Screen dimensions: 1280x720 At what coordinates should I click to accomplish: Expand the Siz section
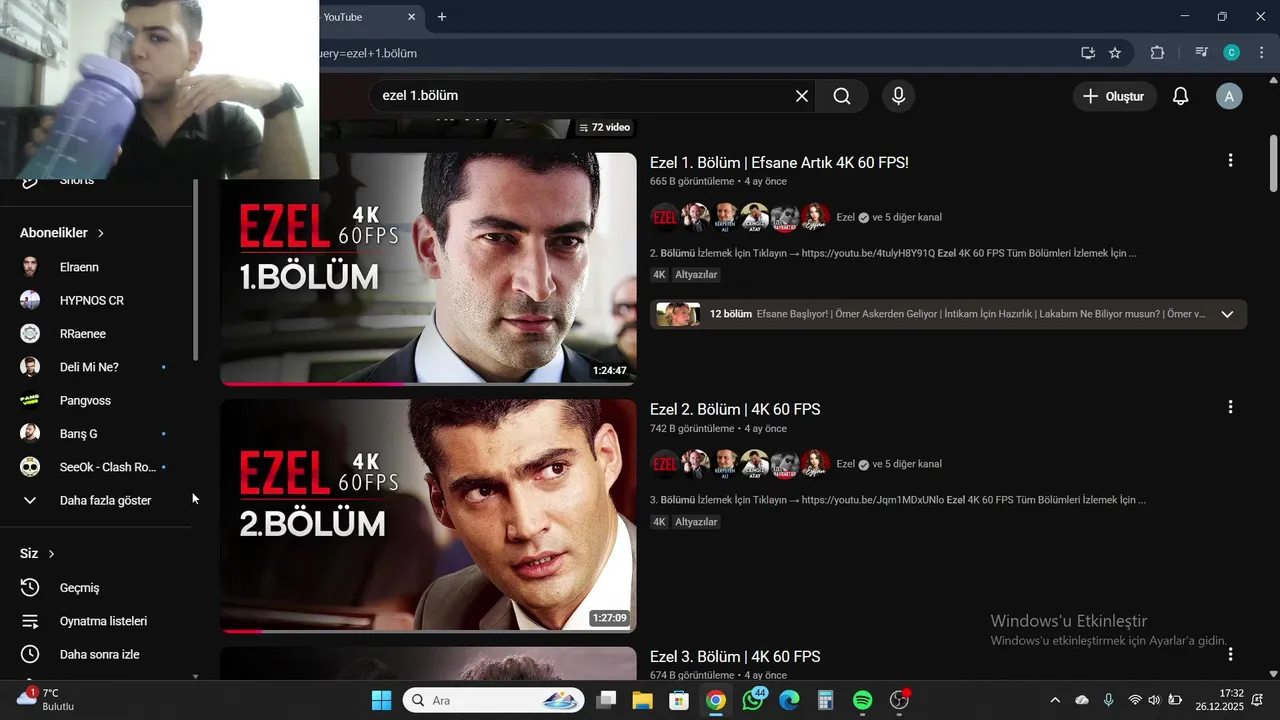pyautogui.click(x=37, y=553)
